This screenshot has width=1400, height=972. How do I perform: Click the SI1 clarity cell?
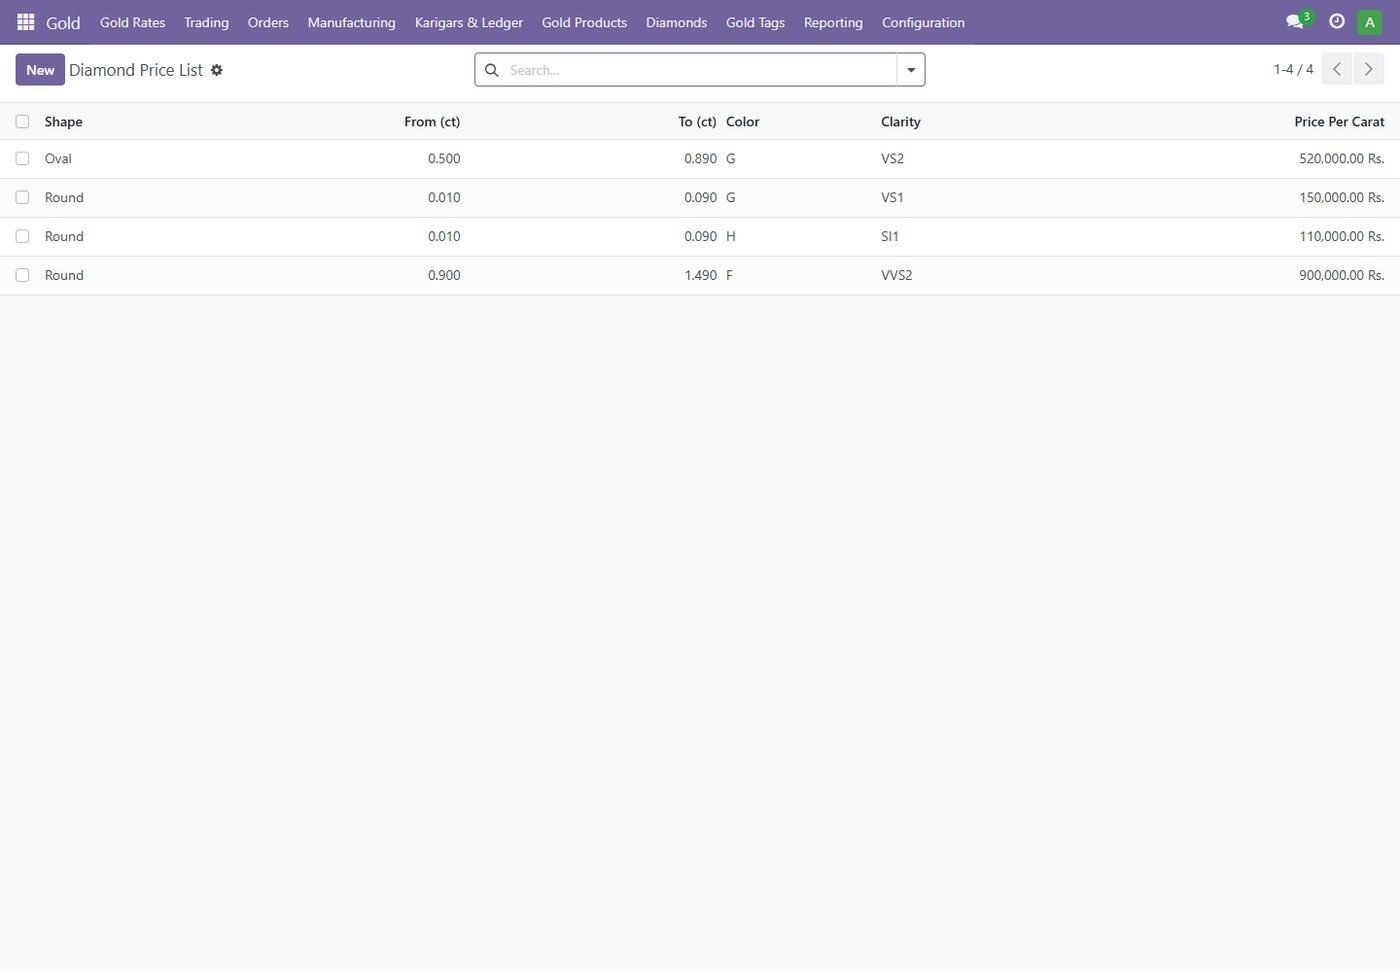point(890,236)
